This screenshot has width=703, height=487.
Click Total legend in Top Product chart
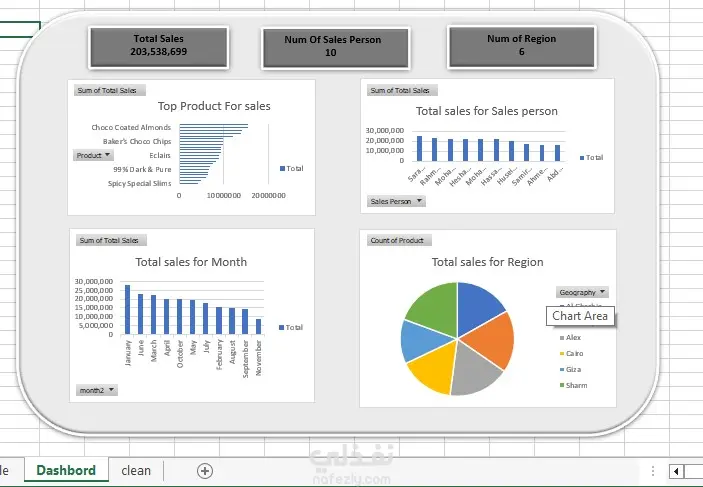click(x=291, y=169)
